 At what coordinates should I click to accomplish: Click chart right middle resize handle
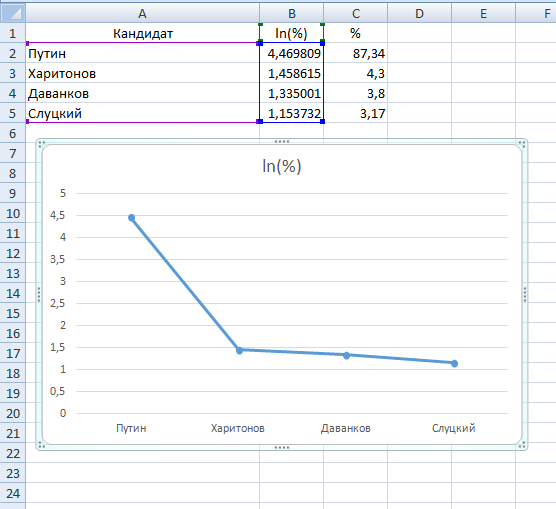pos(525,294)
